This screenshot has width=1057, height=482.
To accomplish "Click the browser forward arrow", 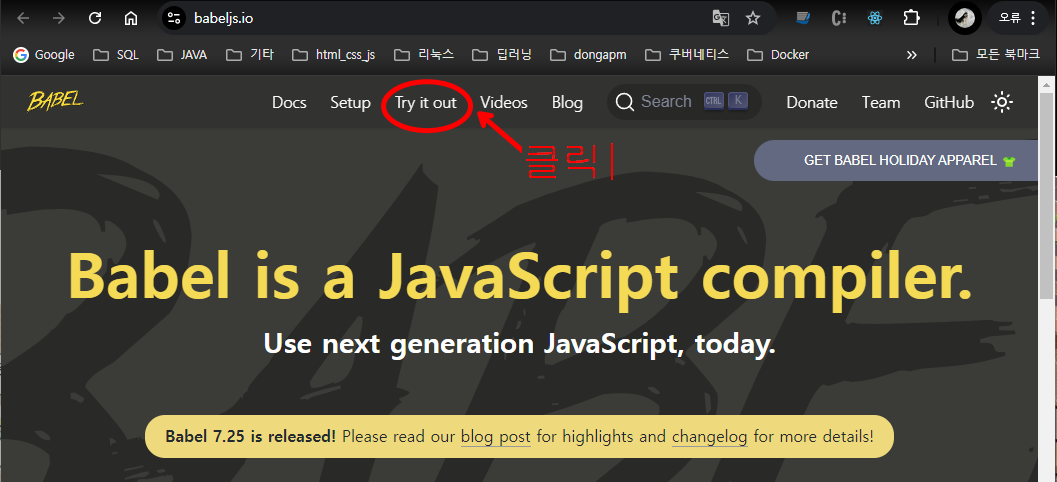I will click(x=59, y=18).
